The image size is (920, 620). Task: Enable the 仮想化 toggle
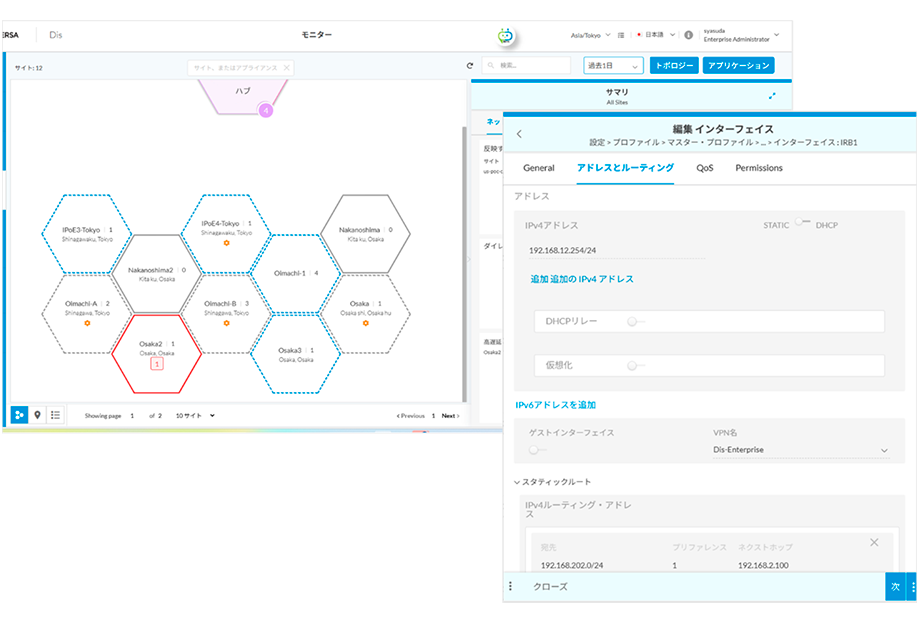click(633, 366)
